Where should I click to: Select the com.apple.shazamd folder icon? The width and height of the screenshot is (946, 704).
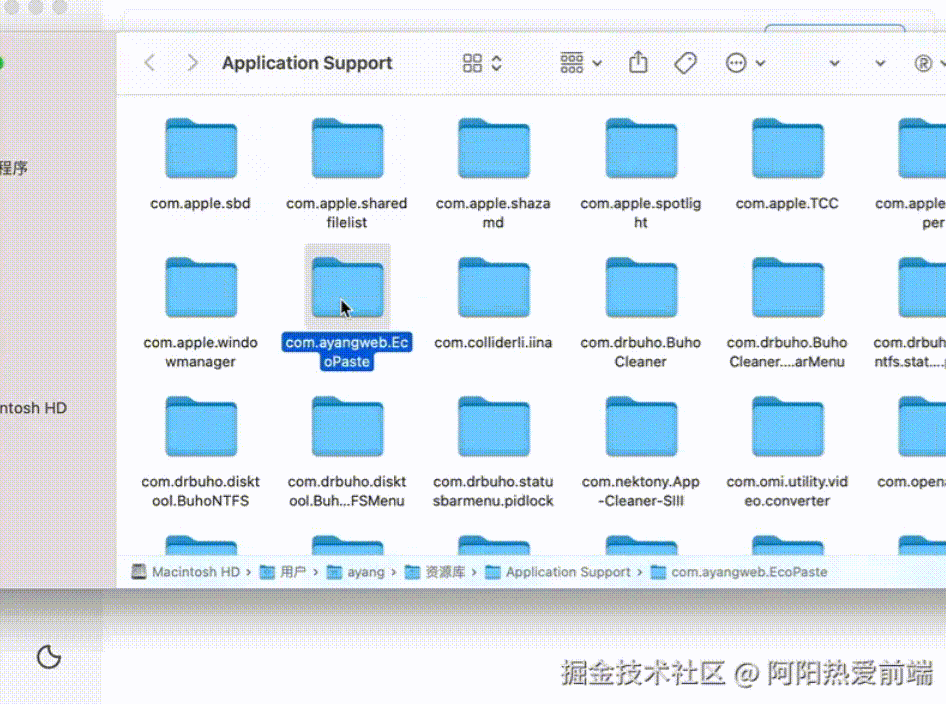(x=494, y=148)
